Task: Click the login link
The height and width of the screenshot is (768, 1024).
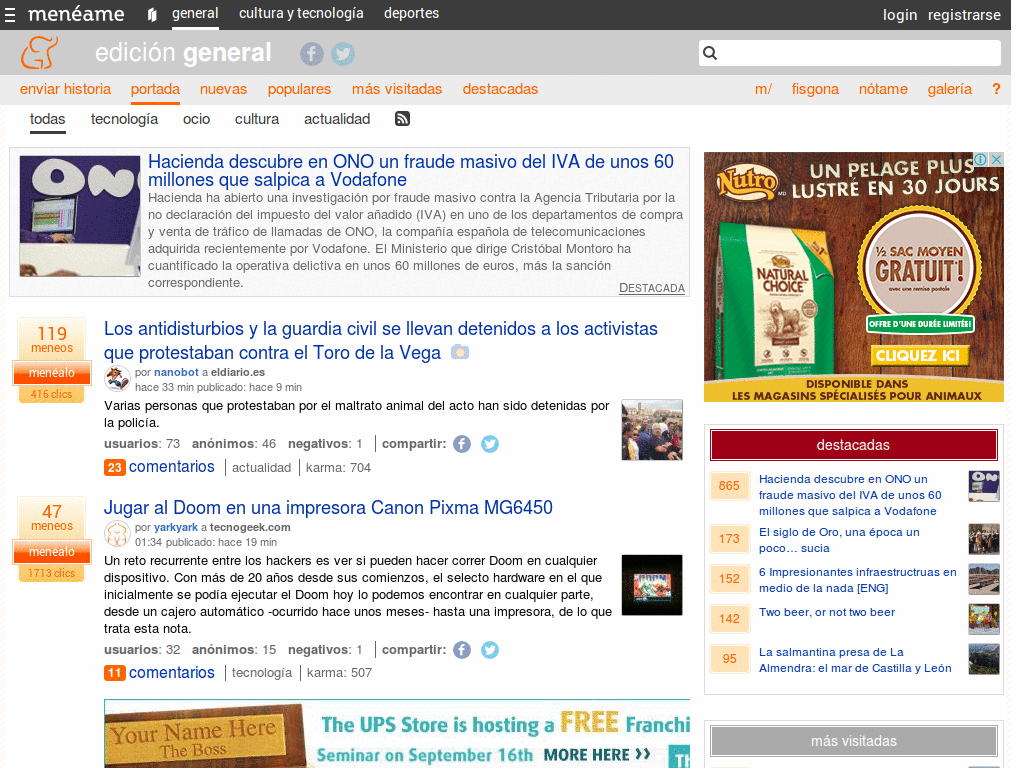Action: 900,14
